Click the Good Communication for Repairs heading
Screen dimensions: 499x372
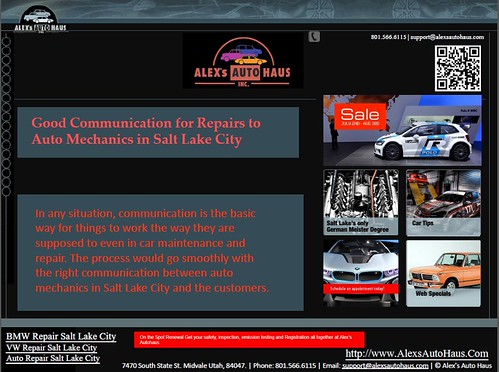(146, 131)
